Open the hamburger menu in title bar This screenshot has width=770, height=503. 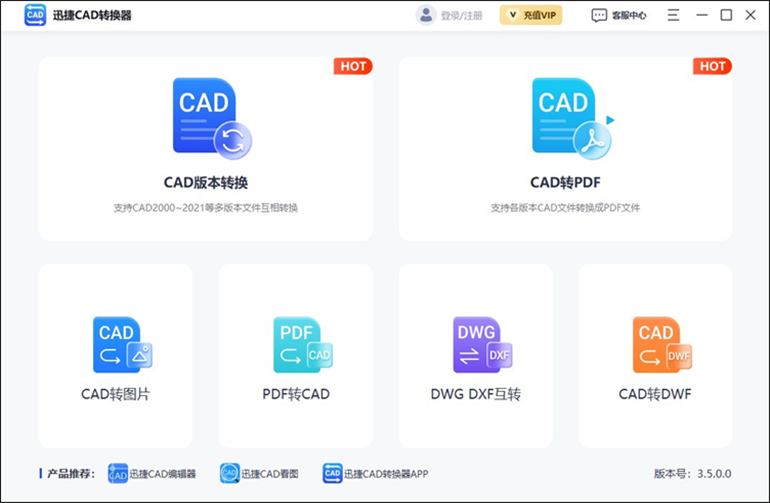coord(673,15)
